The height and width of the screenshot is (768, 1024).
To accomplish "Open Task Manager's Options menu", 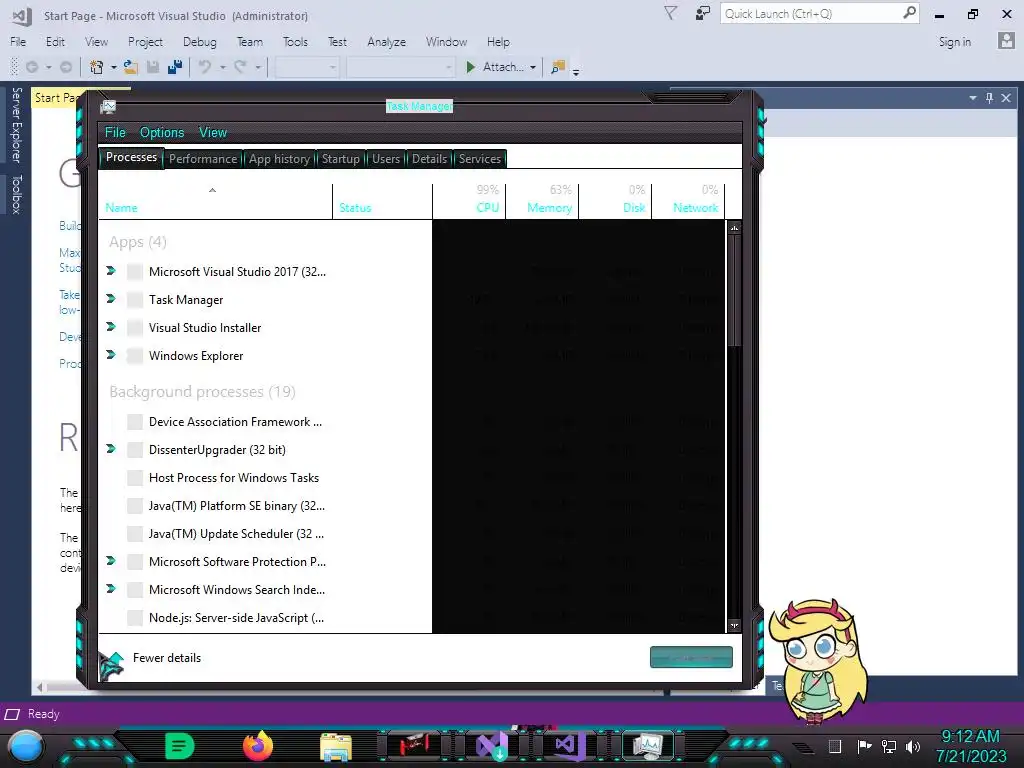I will [162, 133].
